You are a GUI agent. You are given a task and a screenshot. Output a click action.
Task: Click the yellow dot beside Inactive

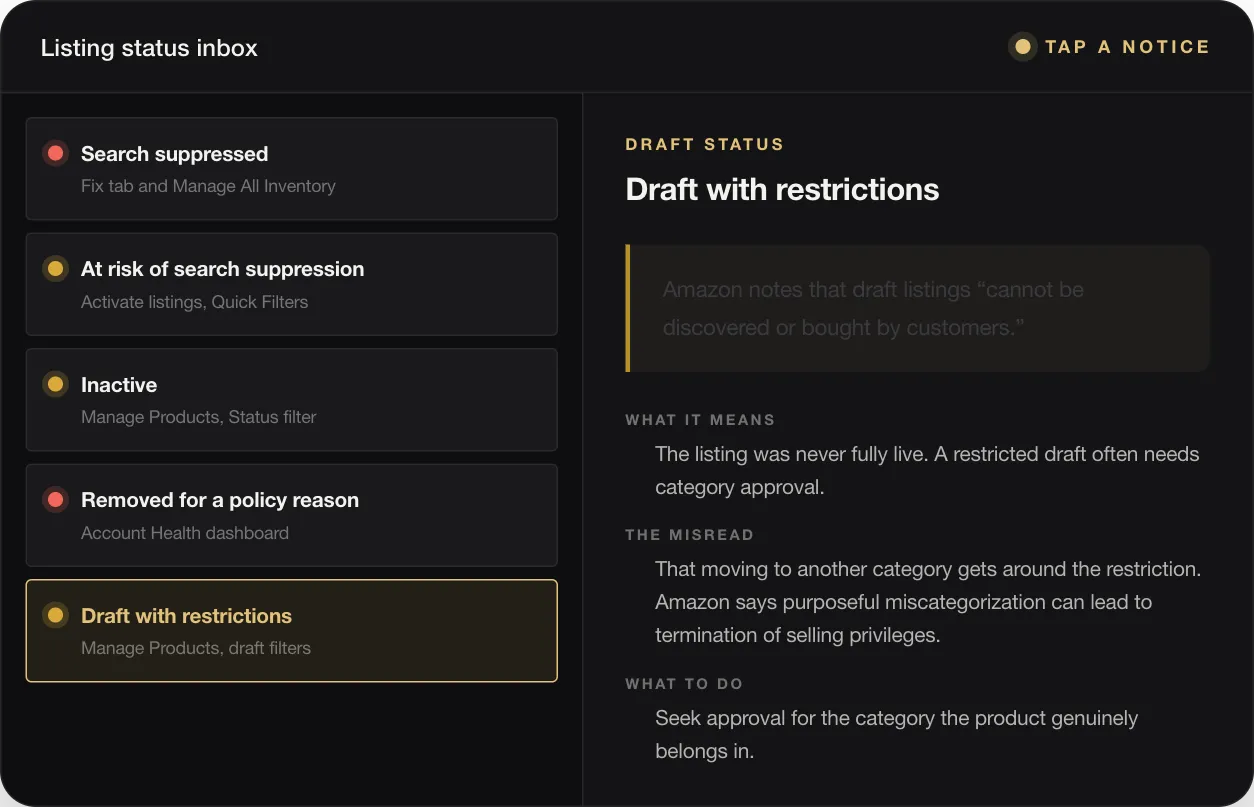(x=56, y=384)
